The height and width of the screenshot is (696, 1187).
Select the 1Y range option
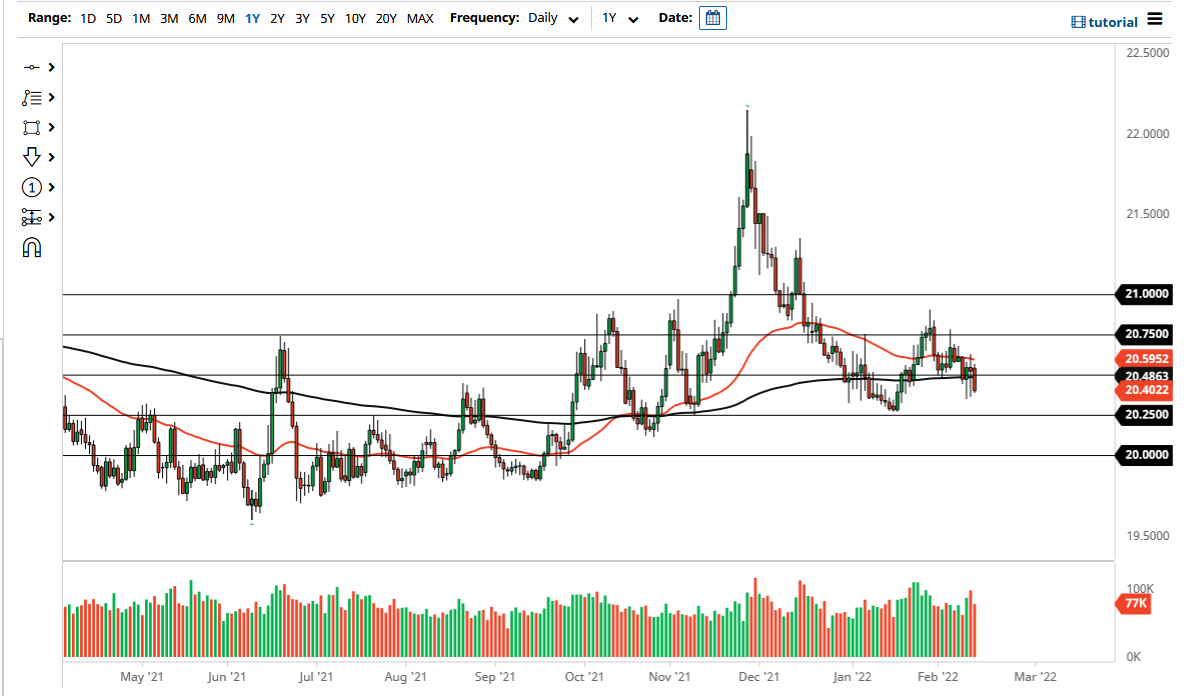[253, 18]
